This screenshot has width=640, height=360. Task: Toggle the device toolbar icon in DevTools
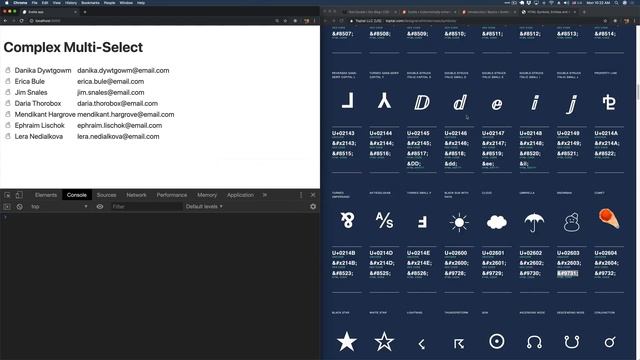19,195
